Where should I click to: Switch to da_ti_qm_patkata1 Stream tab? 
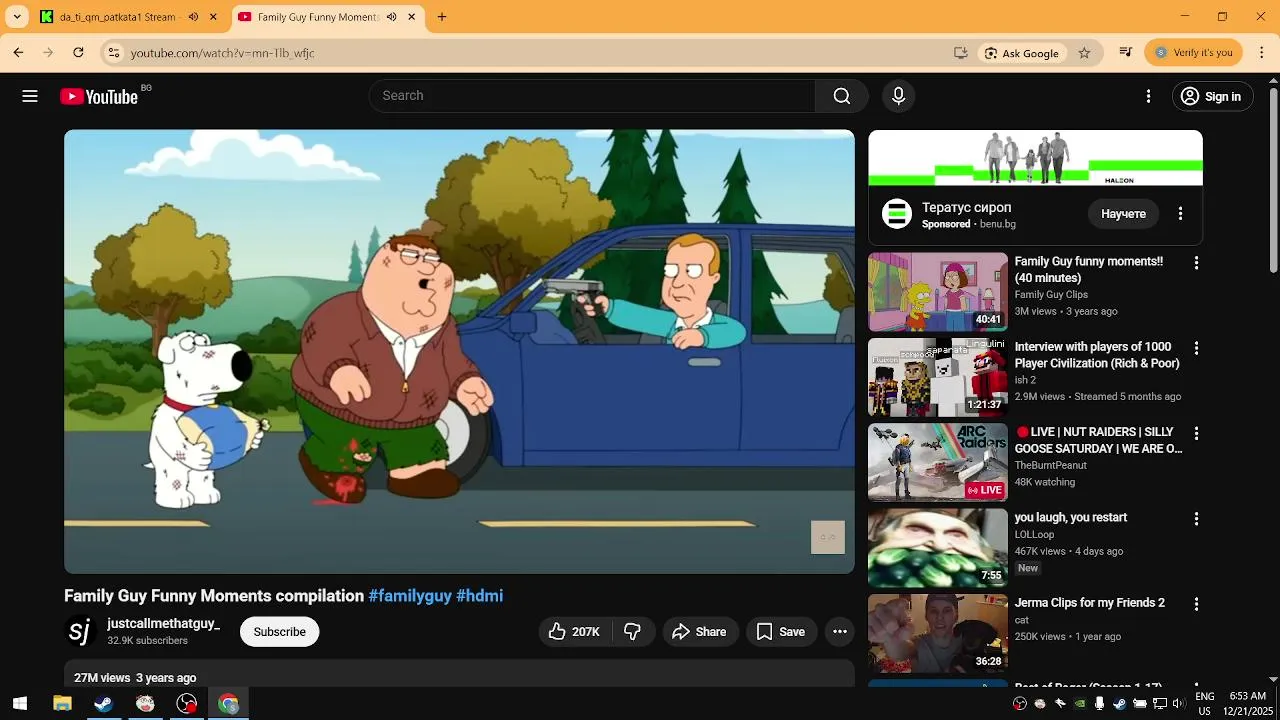pos(117,17)
